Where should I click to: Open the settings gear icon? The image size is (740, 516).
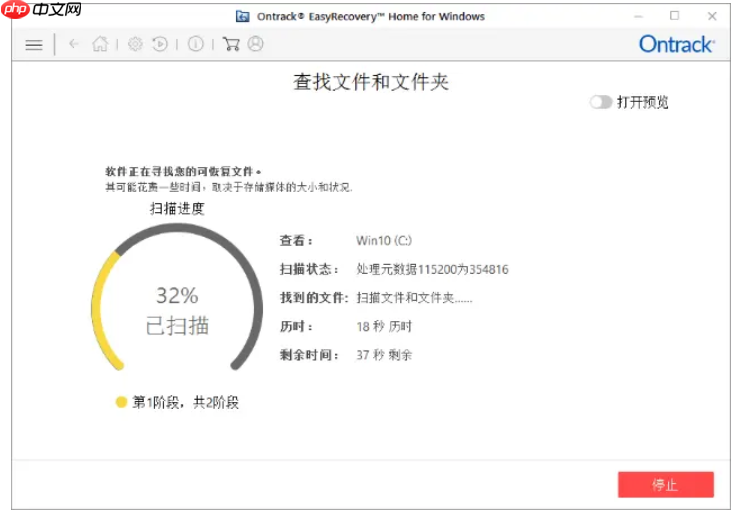[135, 44]
